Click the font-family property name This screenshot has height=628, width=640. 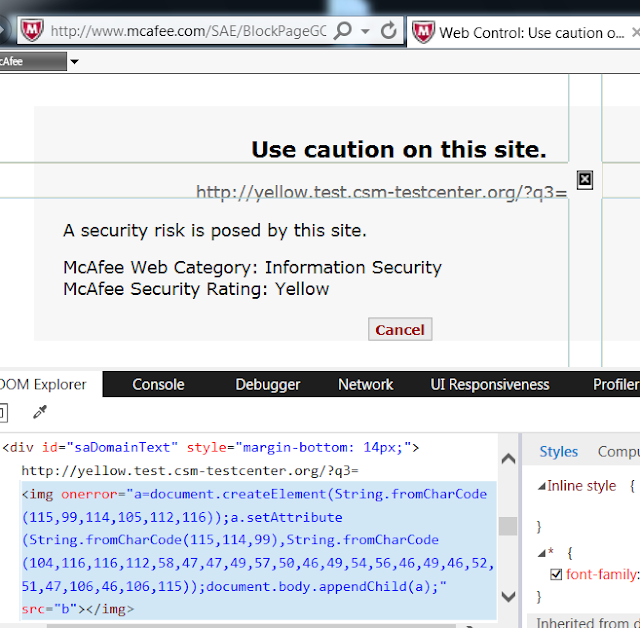point(601,575)
